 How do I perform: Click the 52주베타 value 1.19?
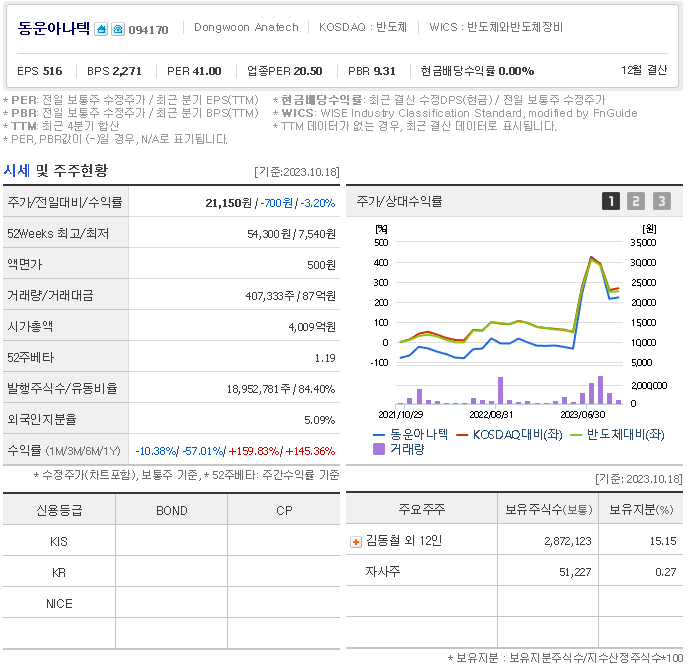[x=325, y=358]
